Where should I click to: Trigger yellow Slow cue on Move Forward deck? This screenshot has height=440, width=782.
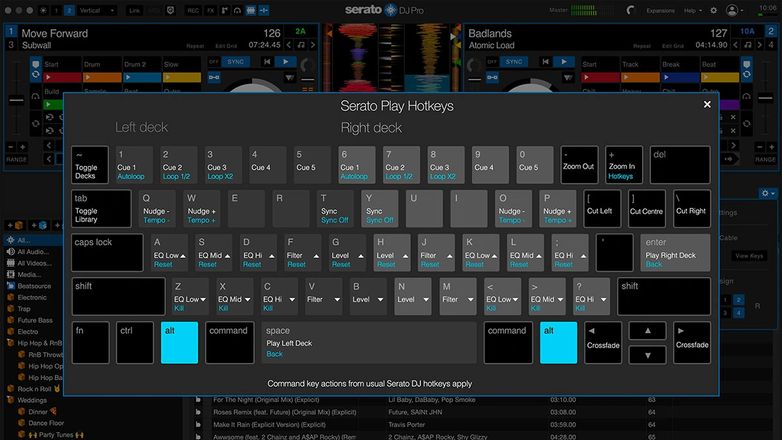(x=182, y=77)
